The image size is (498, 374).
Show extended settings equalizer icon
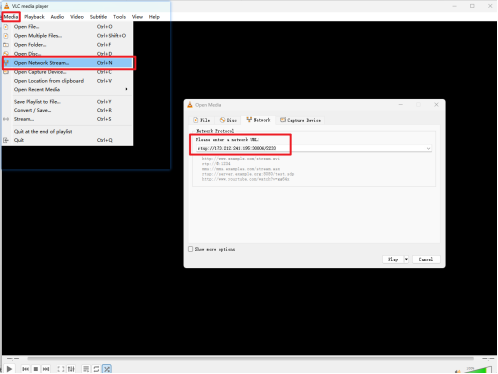(x=71, y=369)
